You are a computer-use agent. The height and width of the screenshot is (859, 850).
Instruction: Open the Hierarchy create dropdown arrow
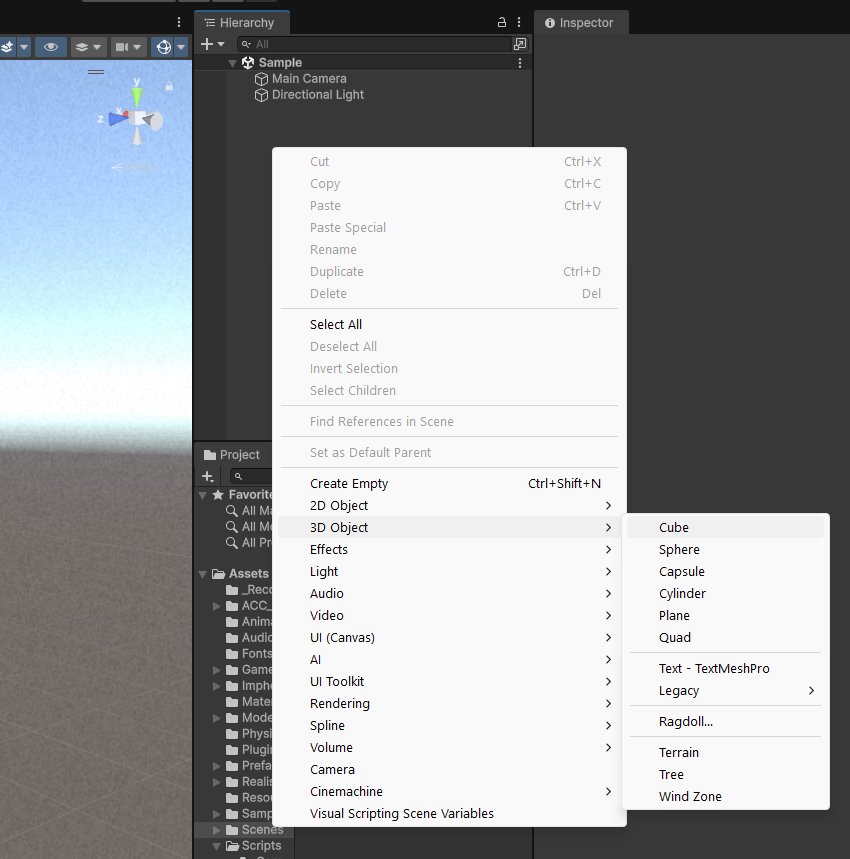pos(221,44)
